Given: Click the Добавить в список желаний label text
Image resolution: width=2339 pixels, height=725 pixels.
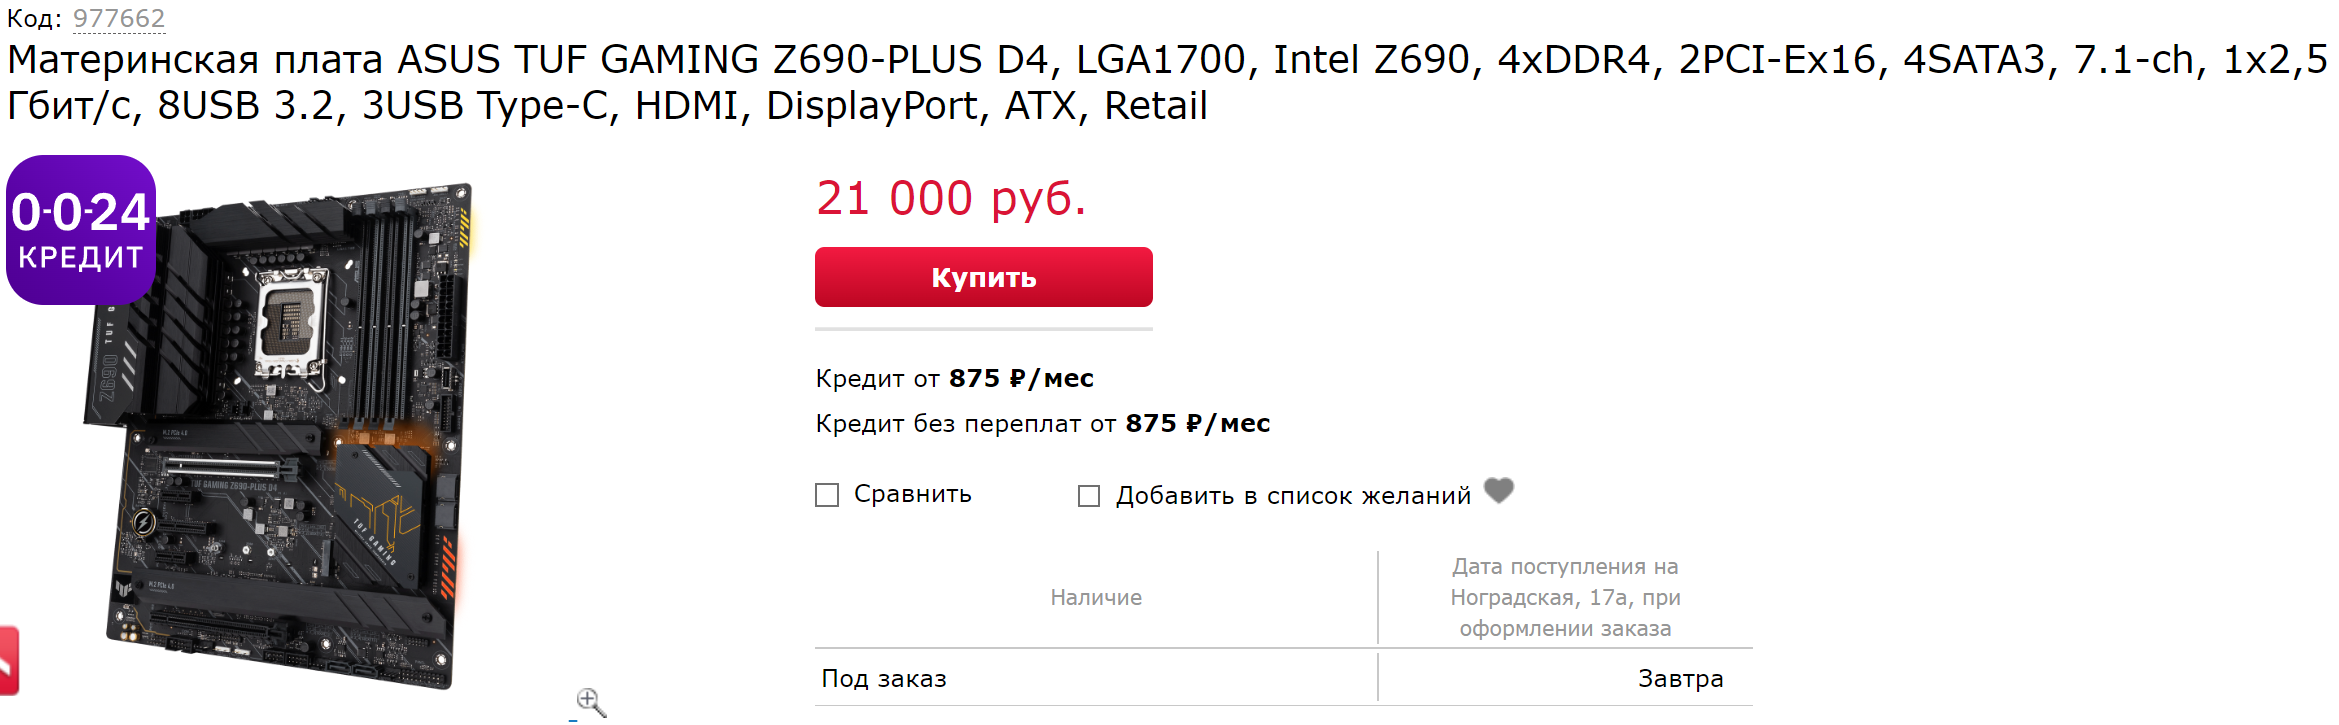Looking at the screenshot, I should [1293, 496].
